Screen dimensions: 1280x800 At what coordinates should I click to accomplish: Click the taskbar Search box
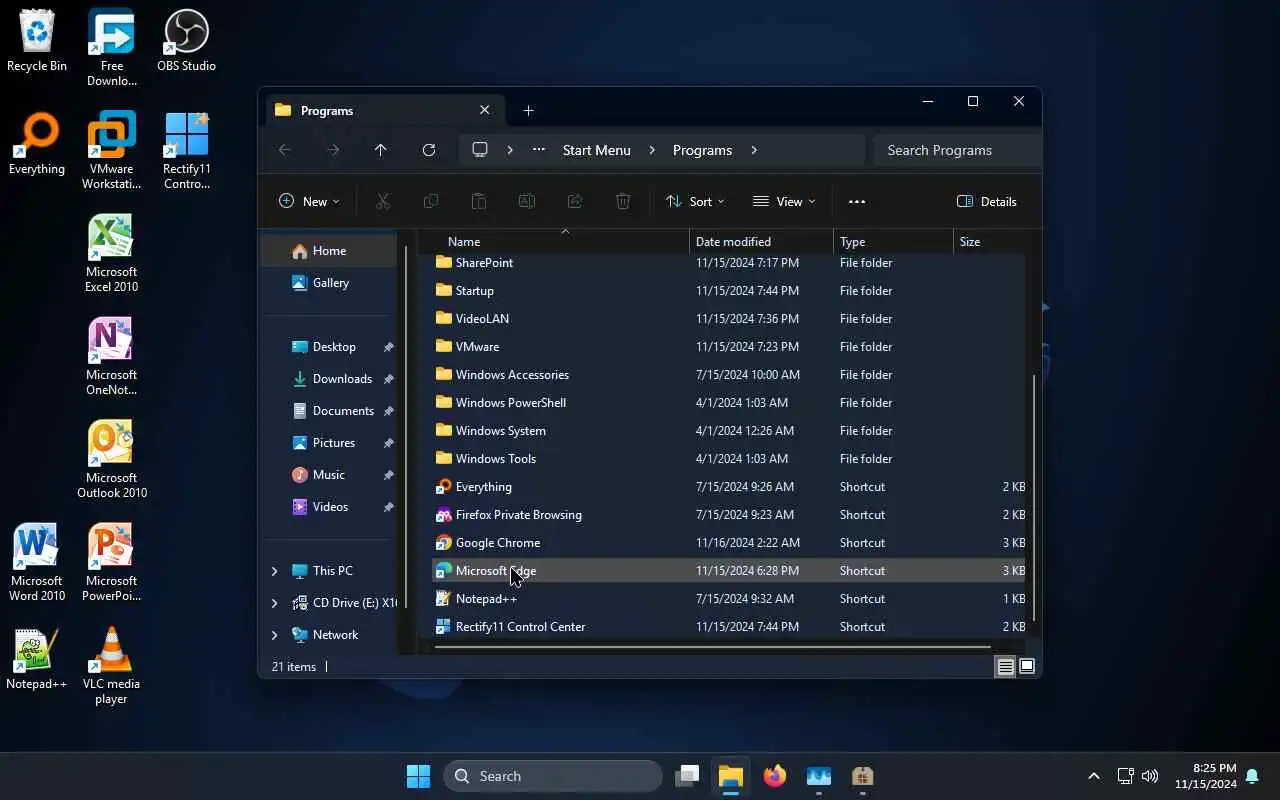[x=553, y=776]
